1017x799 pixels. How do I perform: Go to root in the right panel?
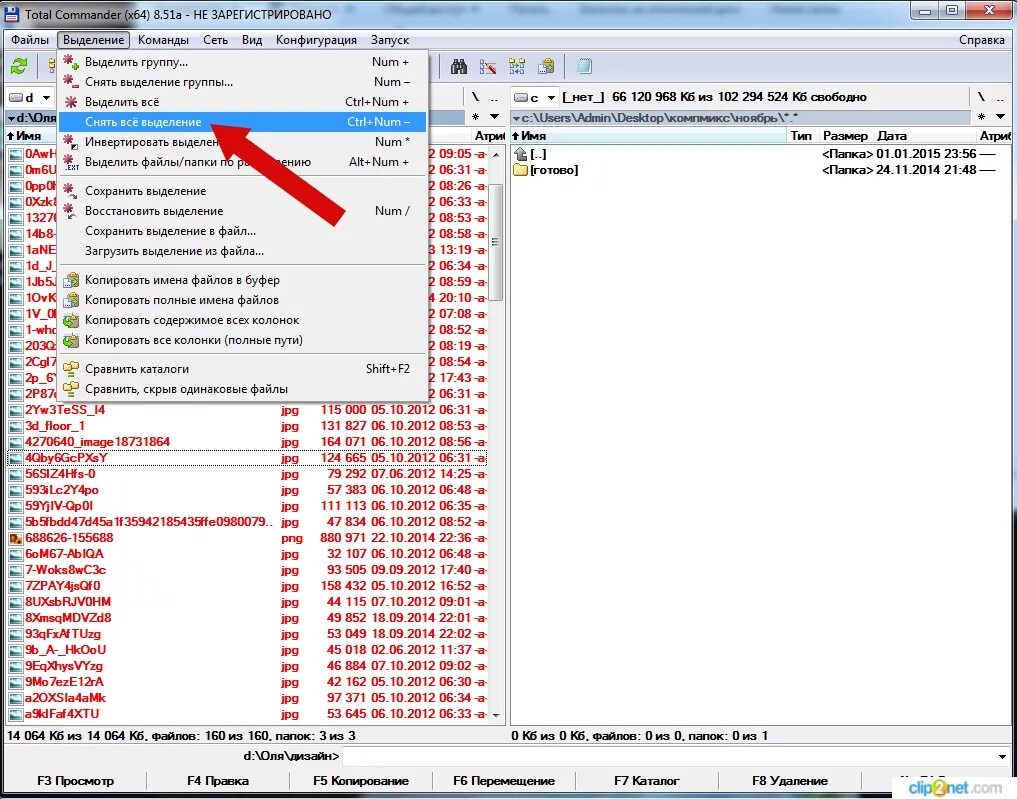981,97
